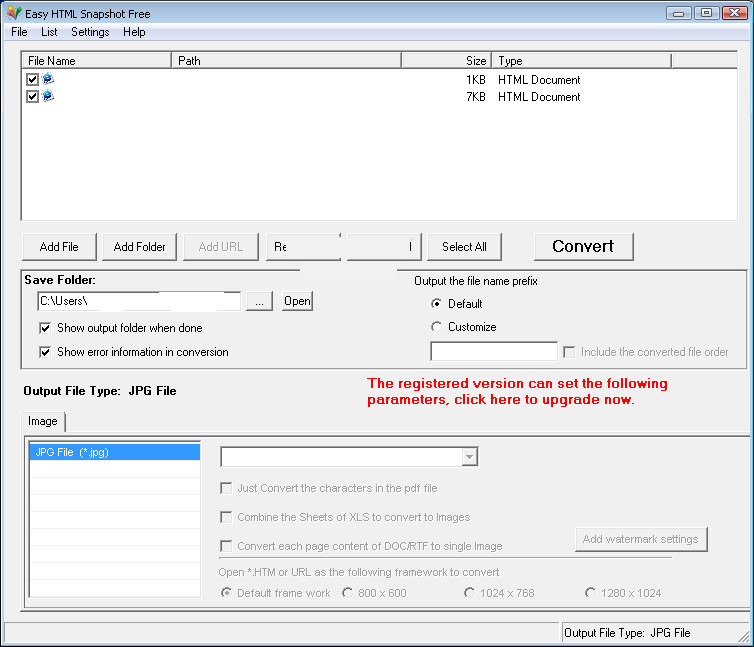Viewport: 754px width, 647px height.
Task: Click HTML Document type in the 7KB row
Action: tap(539, 97)
